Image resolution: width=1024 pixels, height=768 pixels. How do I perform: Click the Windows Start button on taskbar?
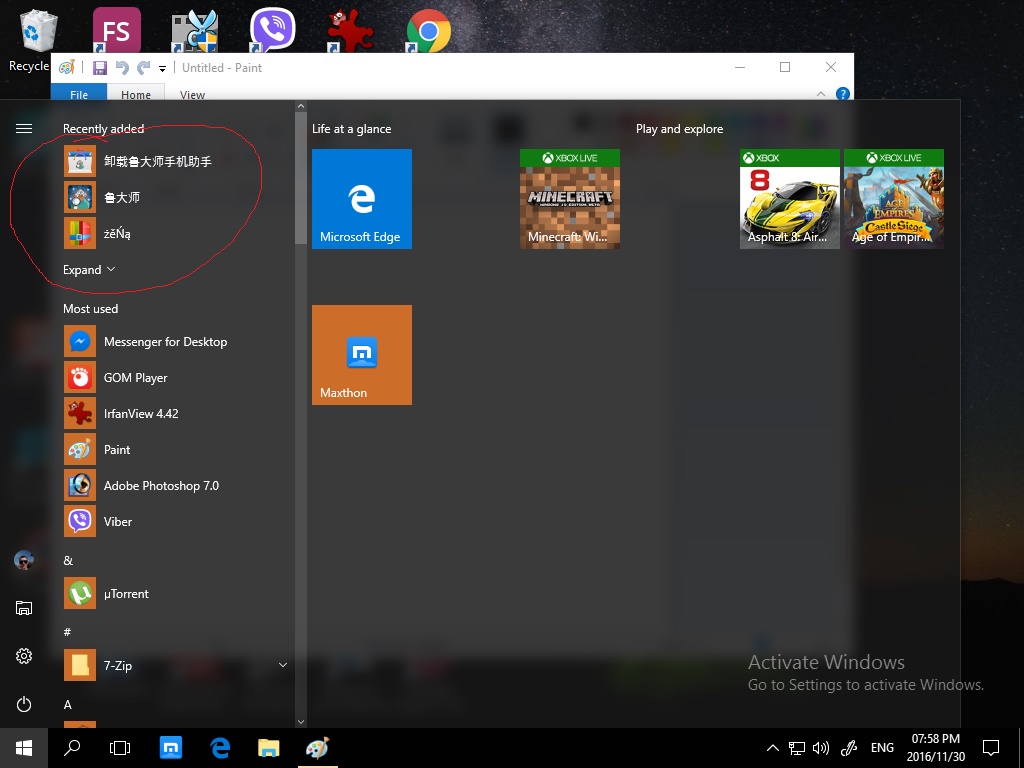click(24, 748)
